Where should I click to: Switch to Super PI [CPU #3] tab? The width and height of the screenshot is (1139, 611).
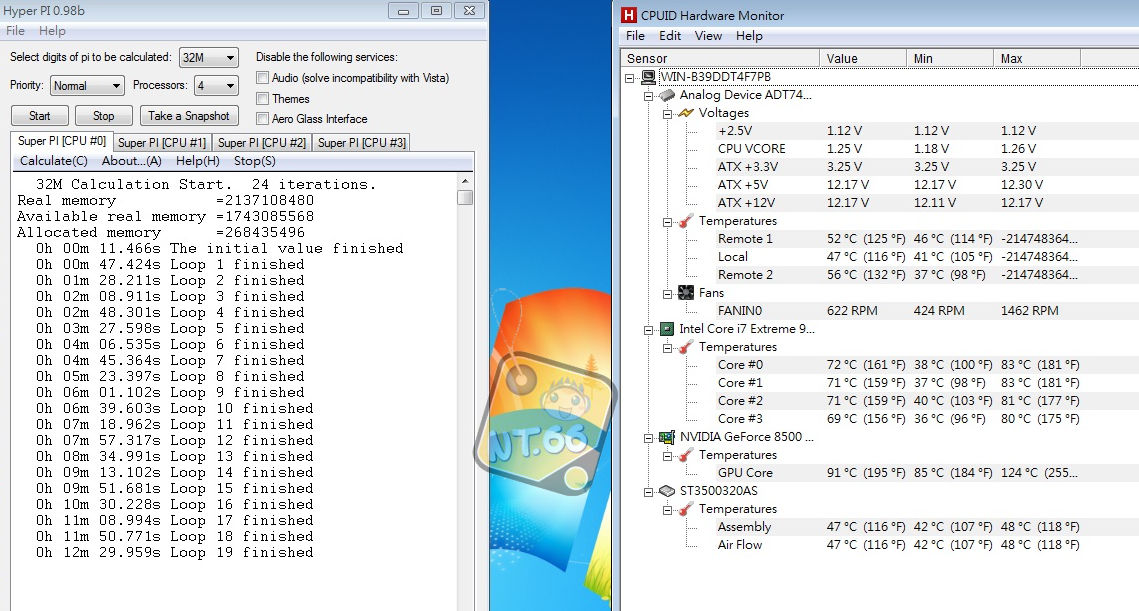362,142
